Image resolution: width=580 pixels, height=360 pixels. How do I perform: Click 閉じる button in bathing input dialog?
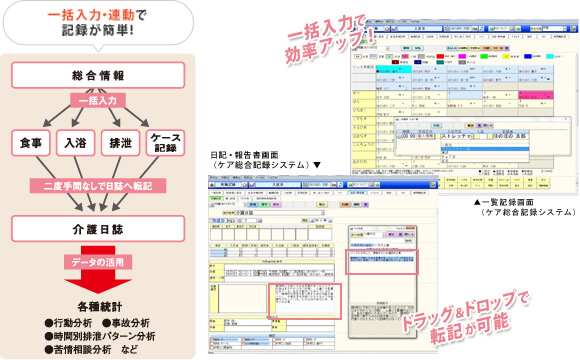tap(488, 126)
